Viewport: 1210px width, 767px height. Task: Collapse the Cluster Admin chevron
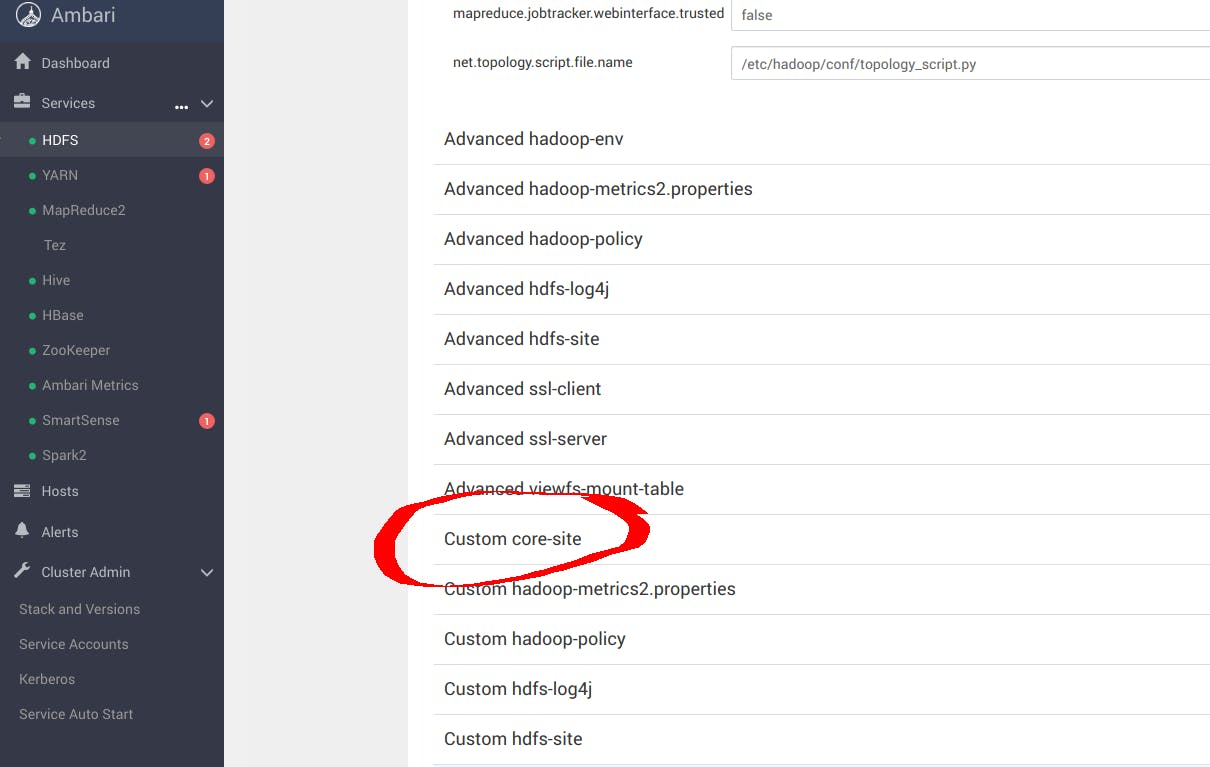point(207,572)
